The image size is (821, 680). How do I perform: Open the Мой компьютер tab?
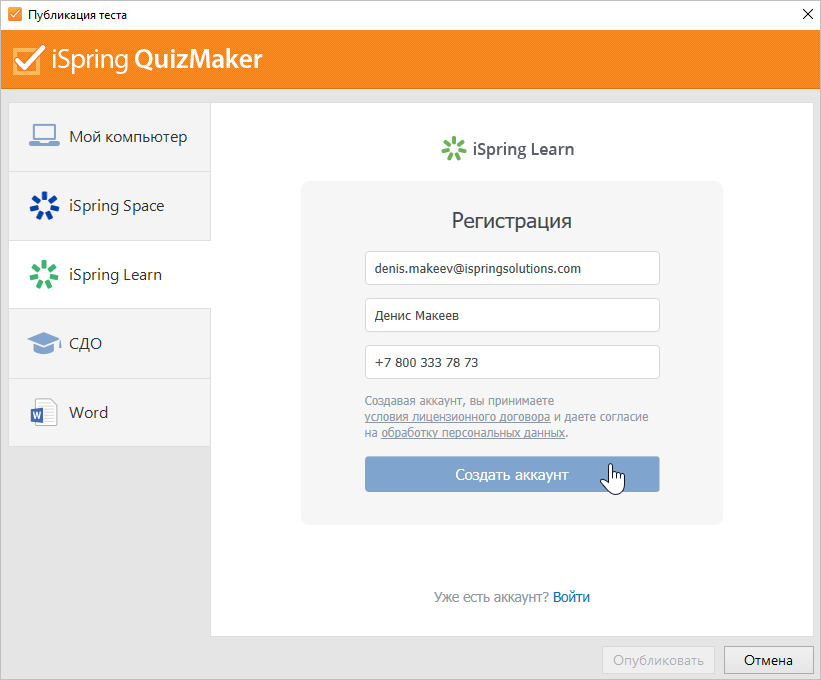point(109,137)
